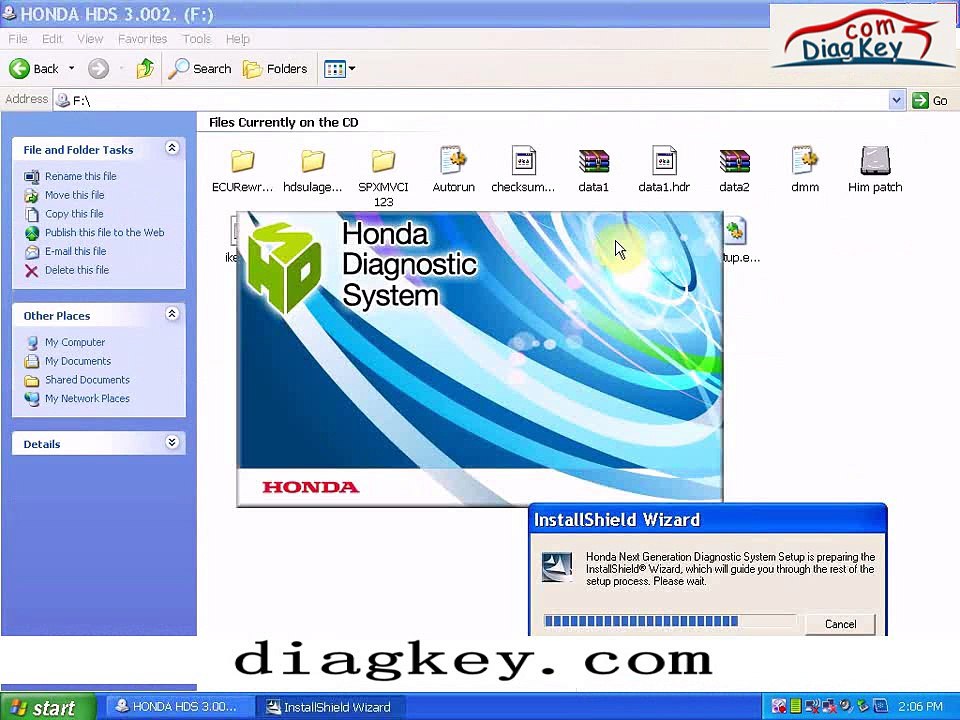This screenshot has width=960, height=720.
Task: Click Publish this file to the Web
Action: (x=105, y=233)
